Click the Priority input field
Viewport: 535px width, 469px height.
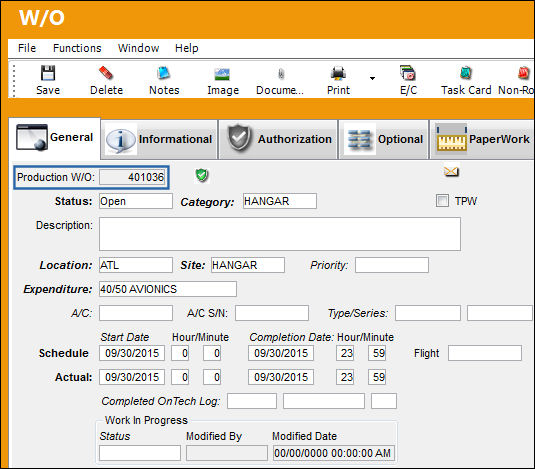pyautogui.click(x=392, y=265)
